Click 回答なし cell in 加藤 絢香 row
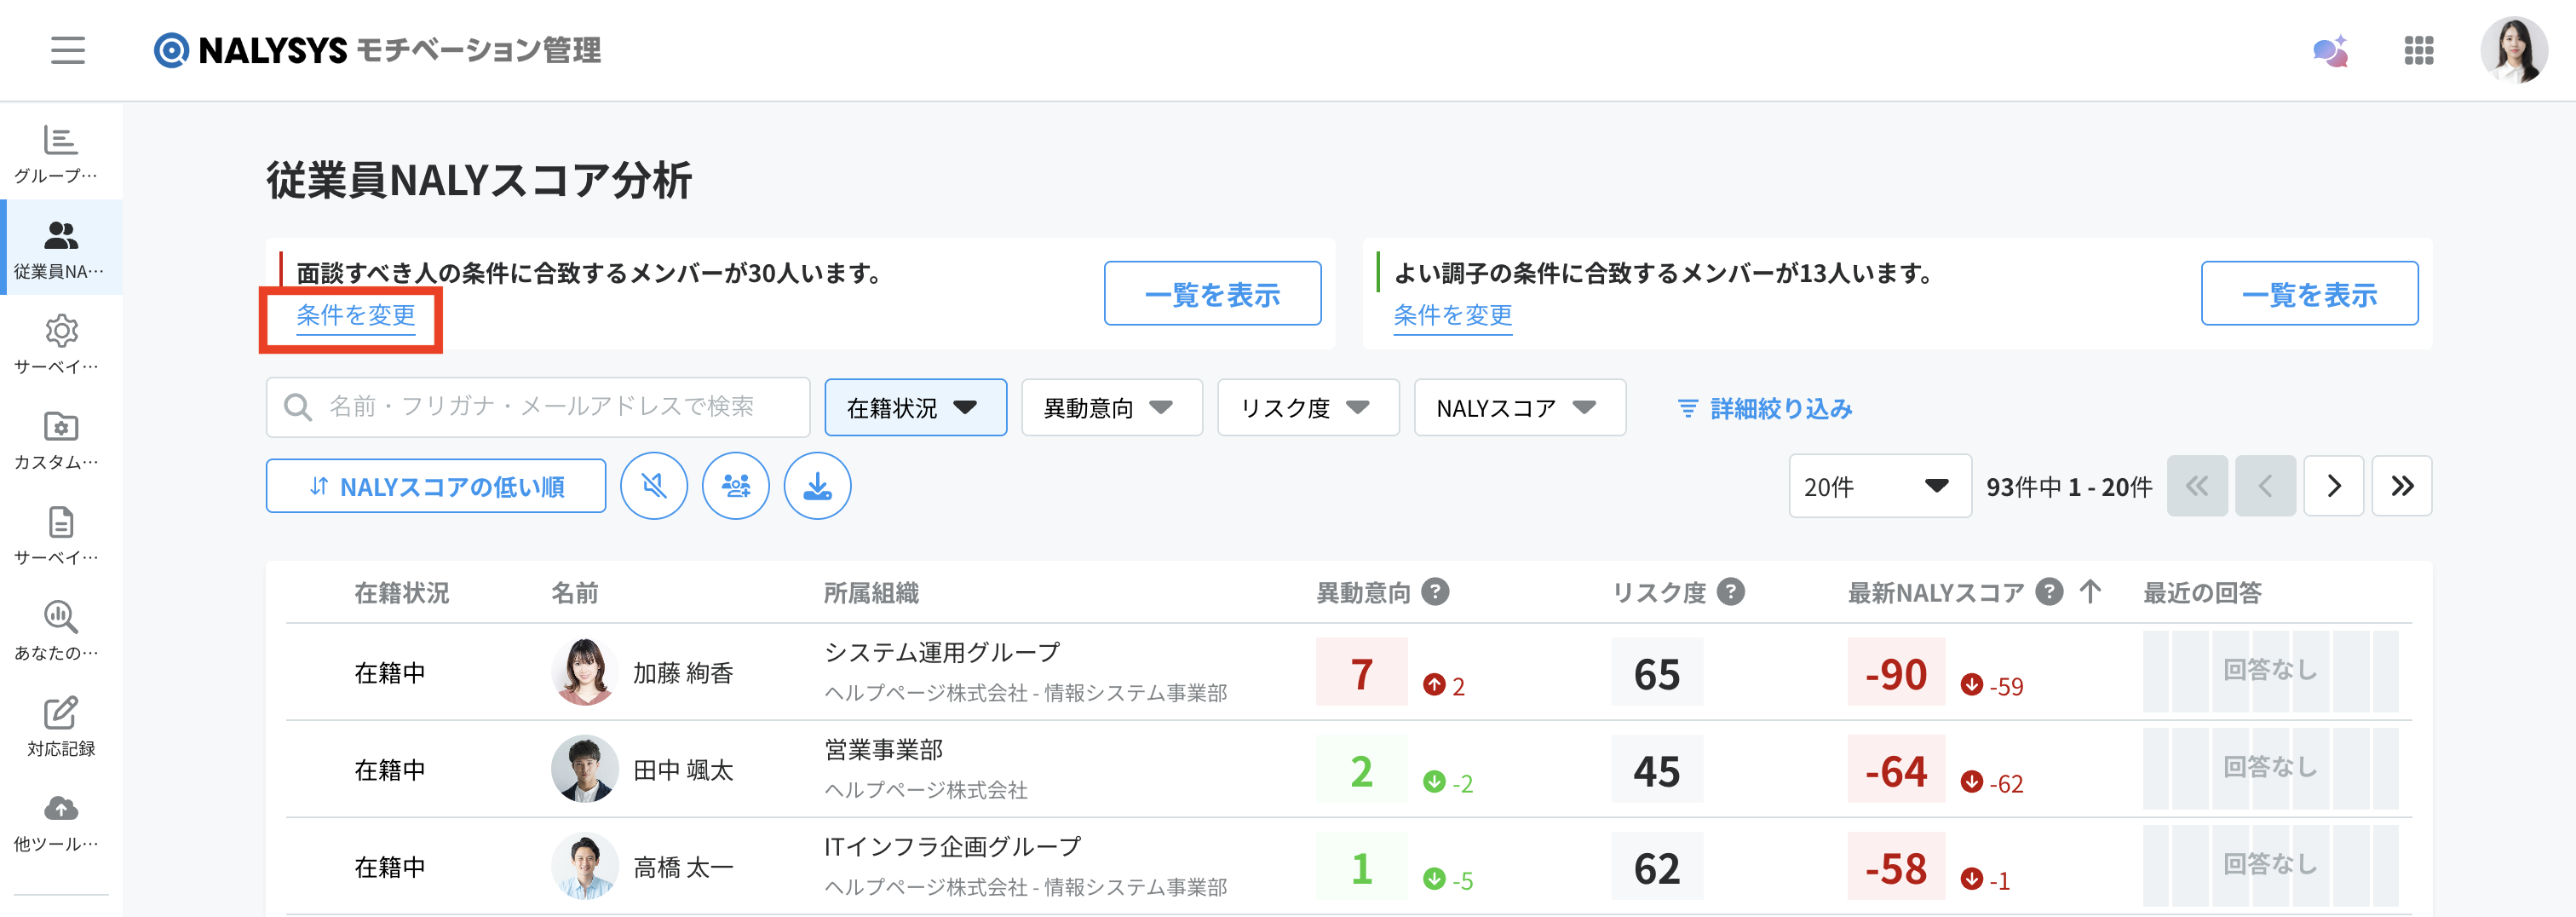Image resolution: width=2576 pixels, height=917 pixels. coord(2270,670)
